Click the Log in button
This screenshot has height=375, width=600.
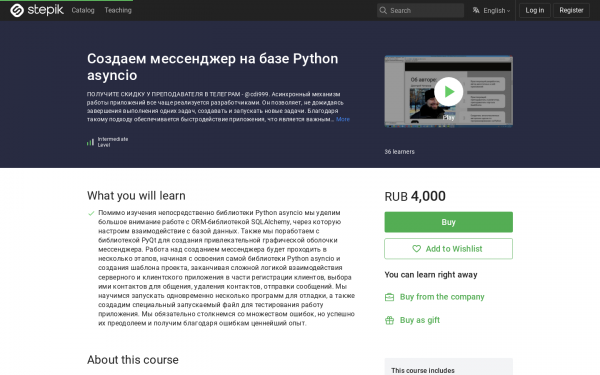coord(535,10)
